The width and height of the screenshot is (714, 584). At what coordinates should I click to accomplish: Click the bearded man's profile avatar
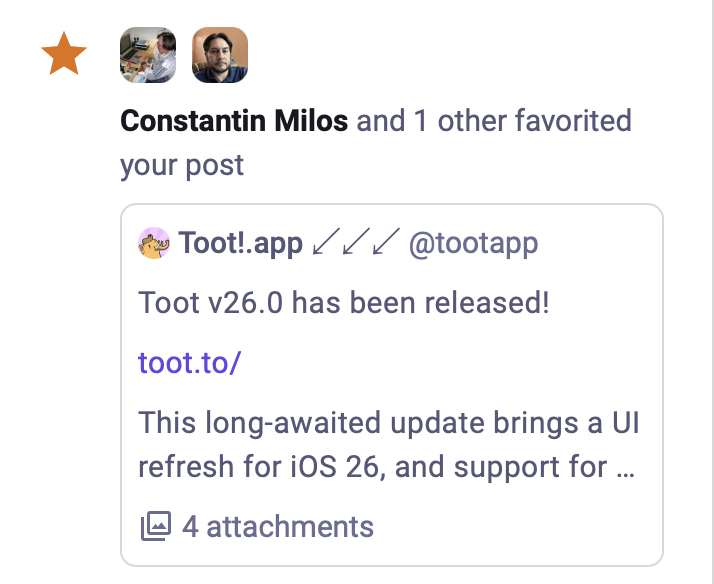point(220,55)
